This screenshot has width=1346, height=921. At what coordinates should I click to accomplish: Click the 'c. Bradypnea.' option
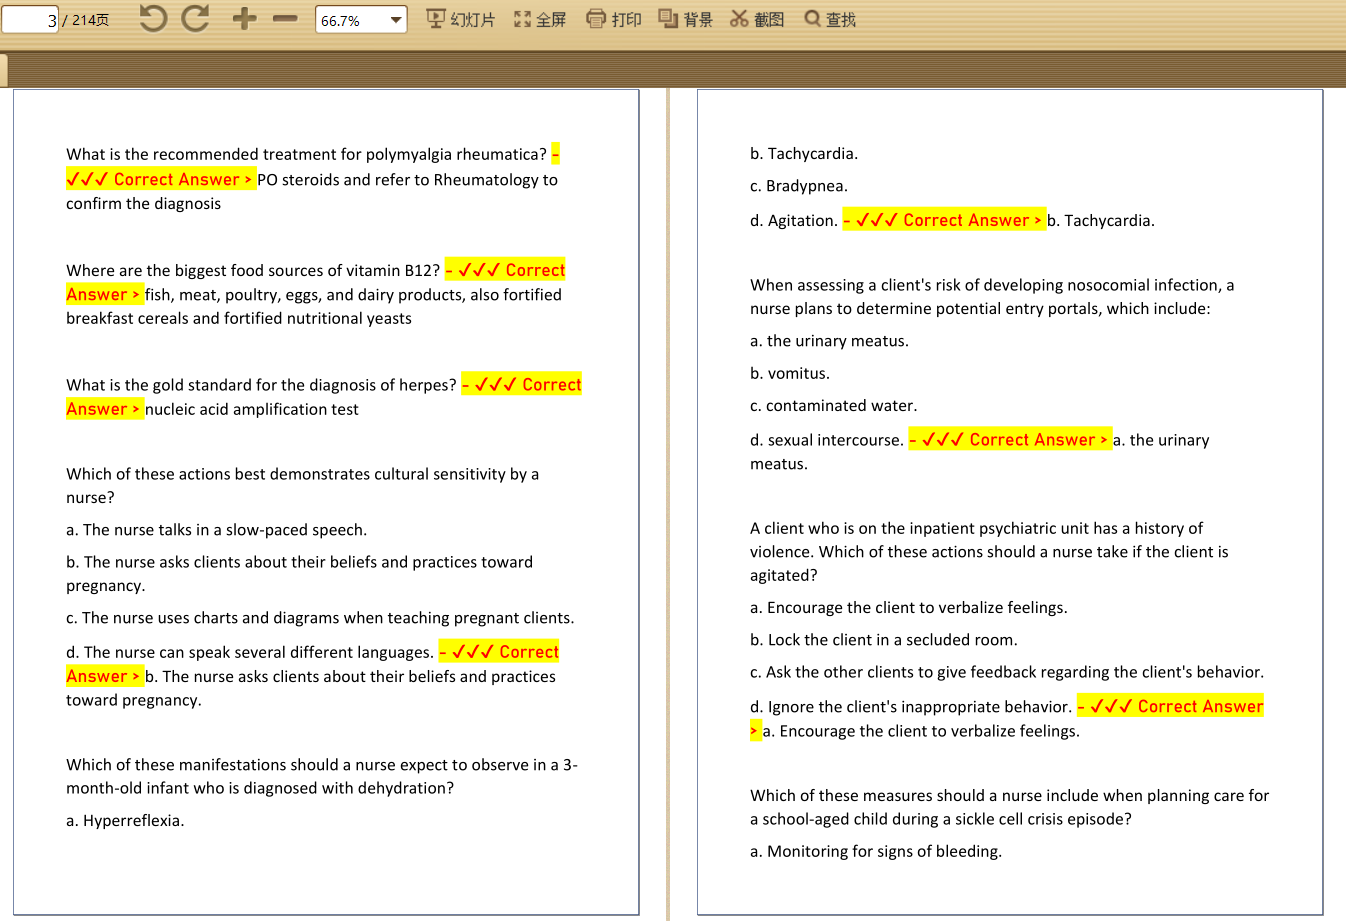799,186
